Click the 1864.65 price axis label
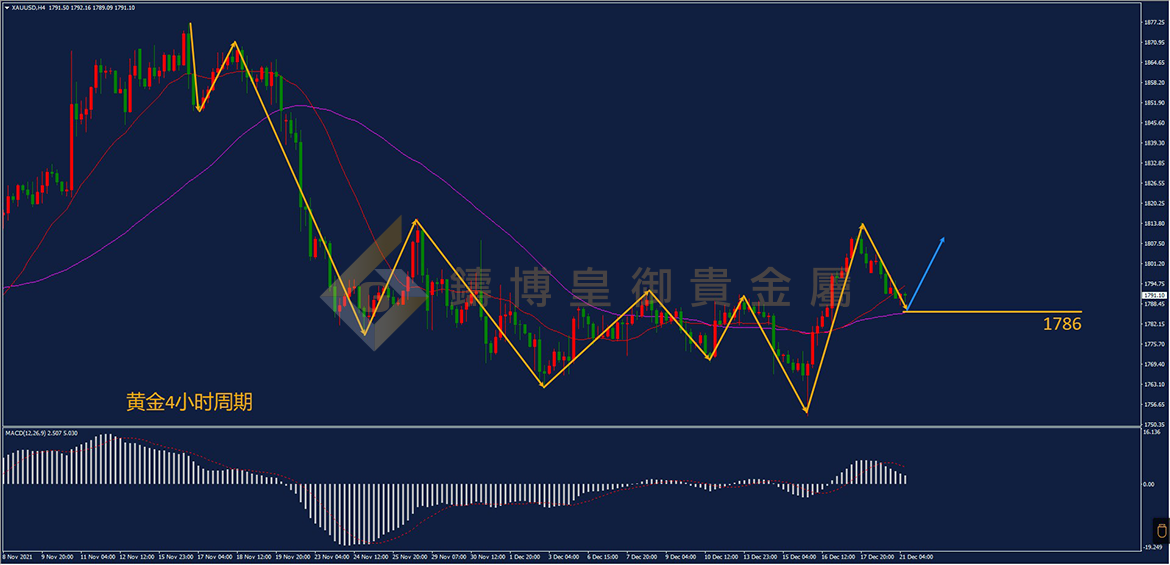This screenshot has height=565, width=1170. (1153, 63)
